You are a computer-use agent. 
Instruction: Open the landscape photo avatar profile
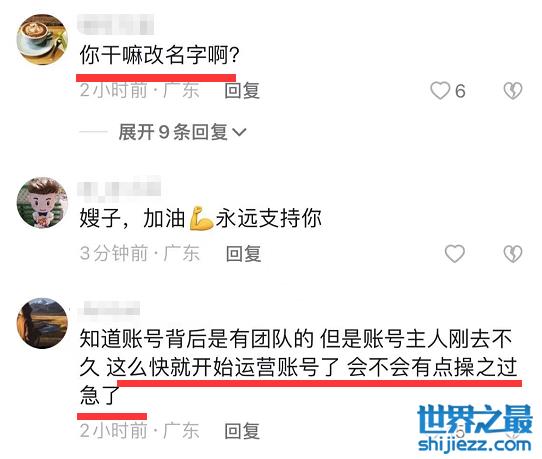pyautogui.click(x=42, y=323)
